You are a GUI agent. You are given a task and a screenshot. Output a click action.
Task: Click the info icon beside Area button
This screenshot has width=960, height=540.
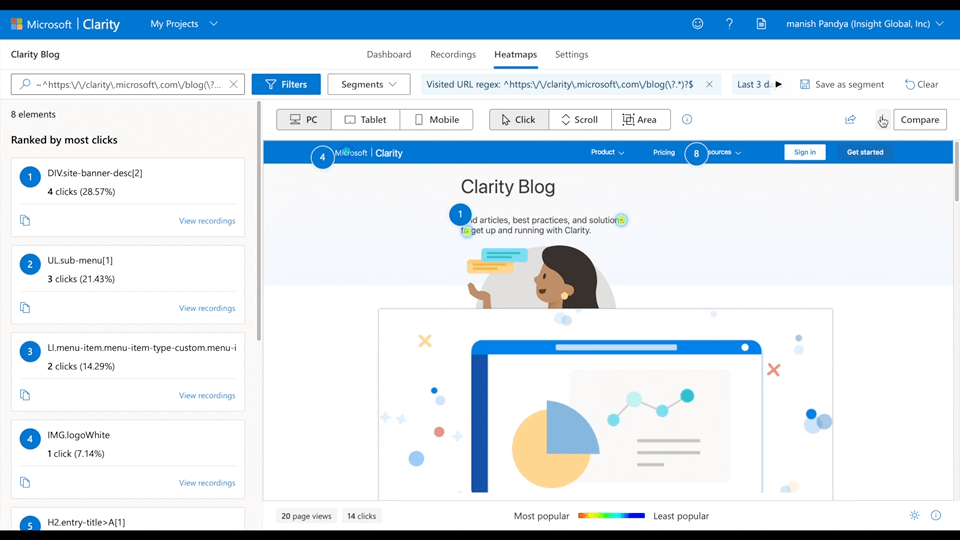pyautogui.click(x=687, y=120)
